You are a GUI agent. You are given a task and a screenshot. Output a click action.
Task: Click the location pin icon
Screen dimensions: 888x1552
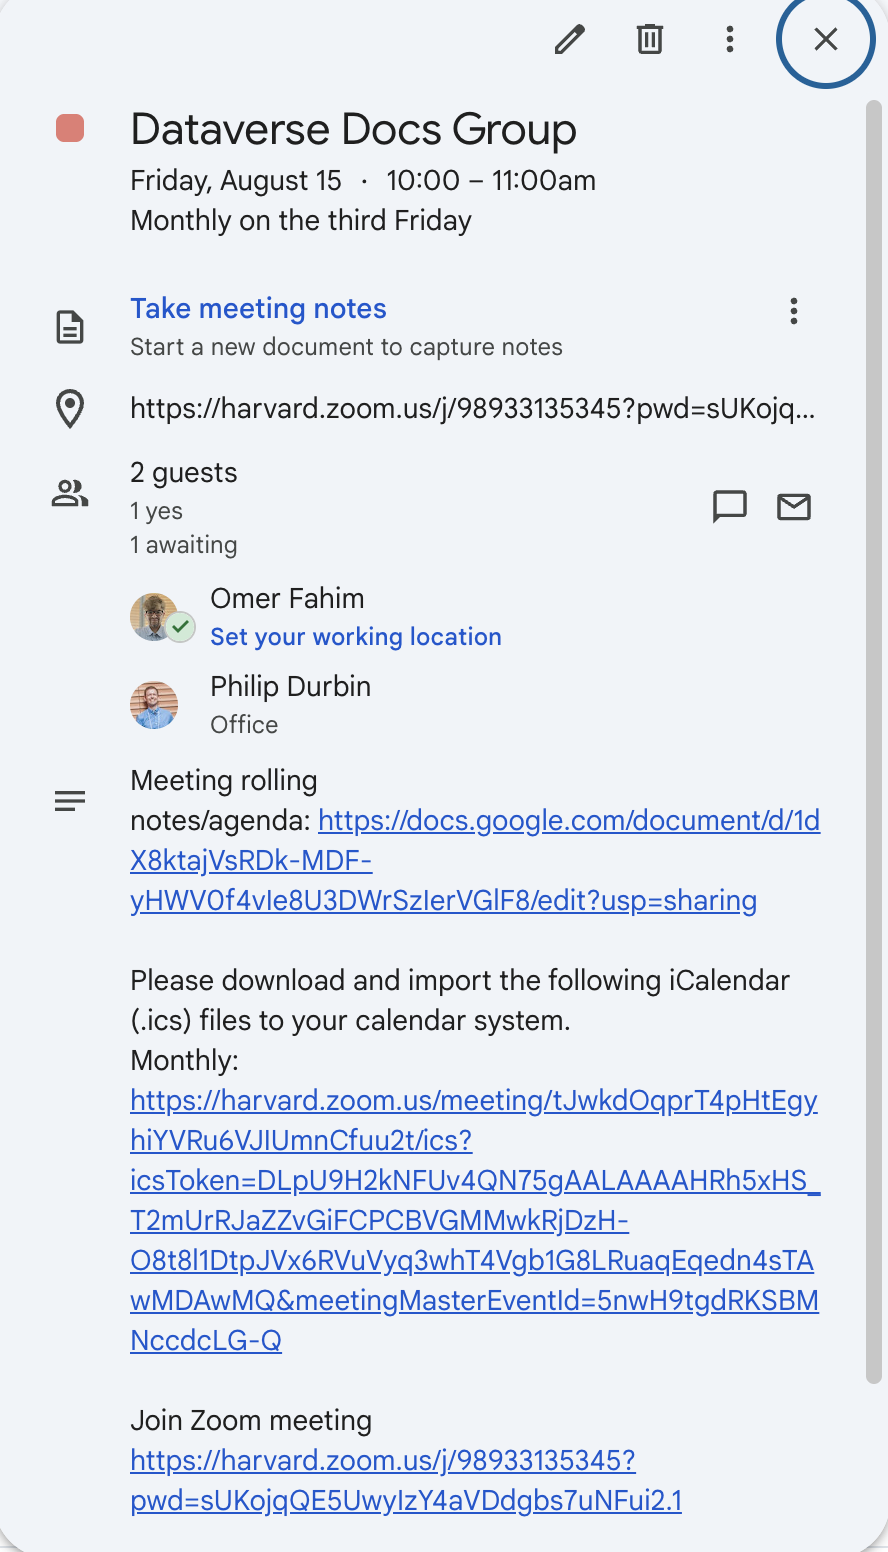click(70, 409)
